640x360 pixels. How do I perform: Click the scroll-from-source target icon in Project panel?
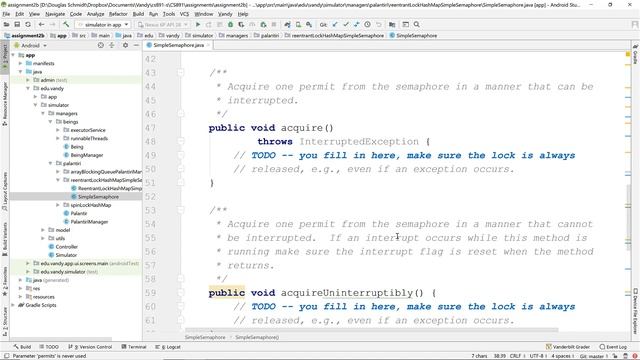click(x=101, y=45)
